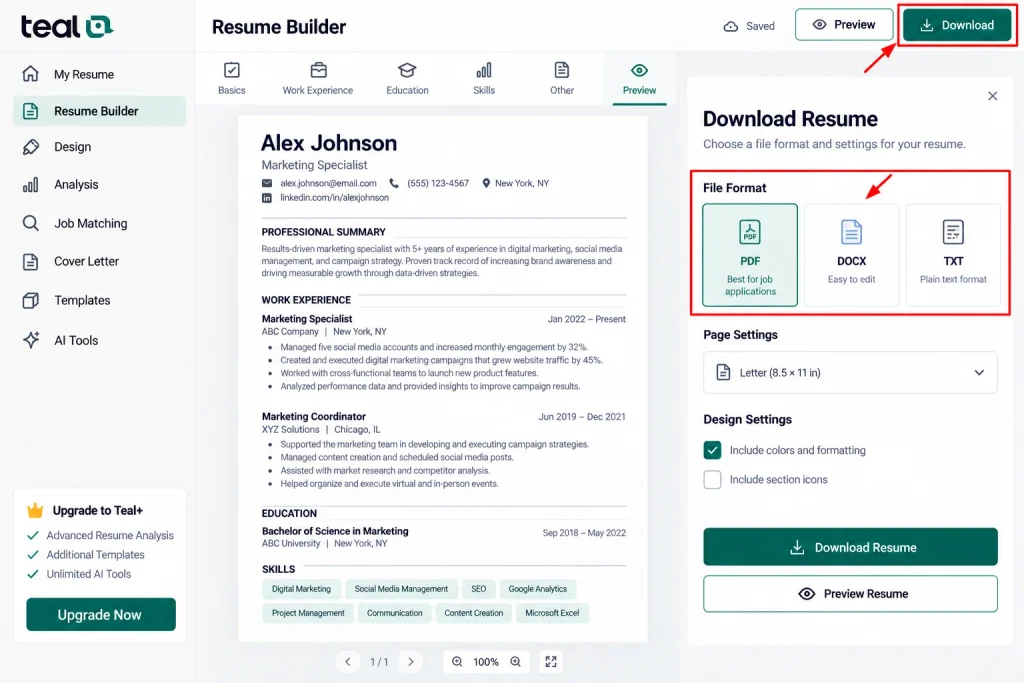Switch to the Other tab
Screen dimensions: 1024x683
[x=562, y=78]
